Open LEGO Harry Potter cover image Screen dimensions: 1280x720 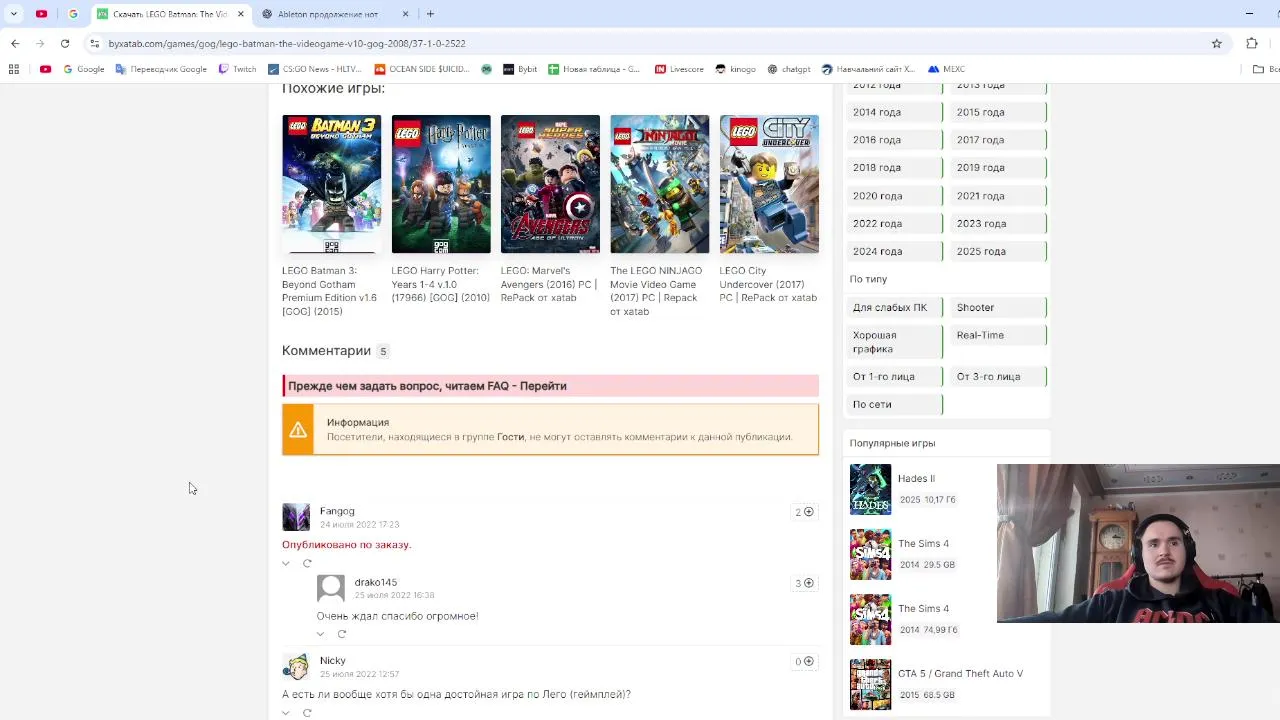tap(441, 184)
